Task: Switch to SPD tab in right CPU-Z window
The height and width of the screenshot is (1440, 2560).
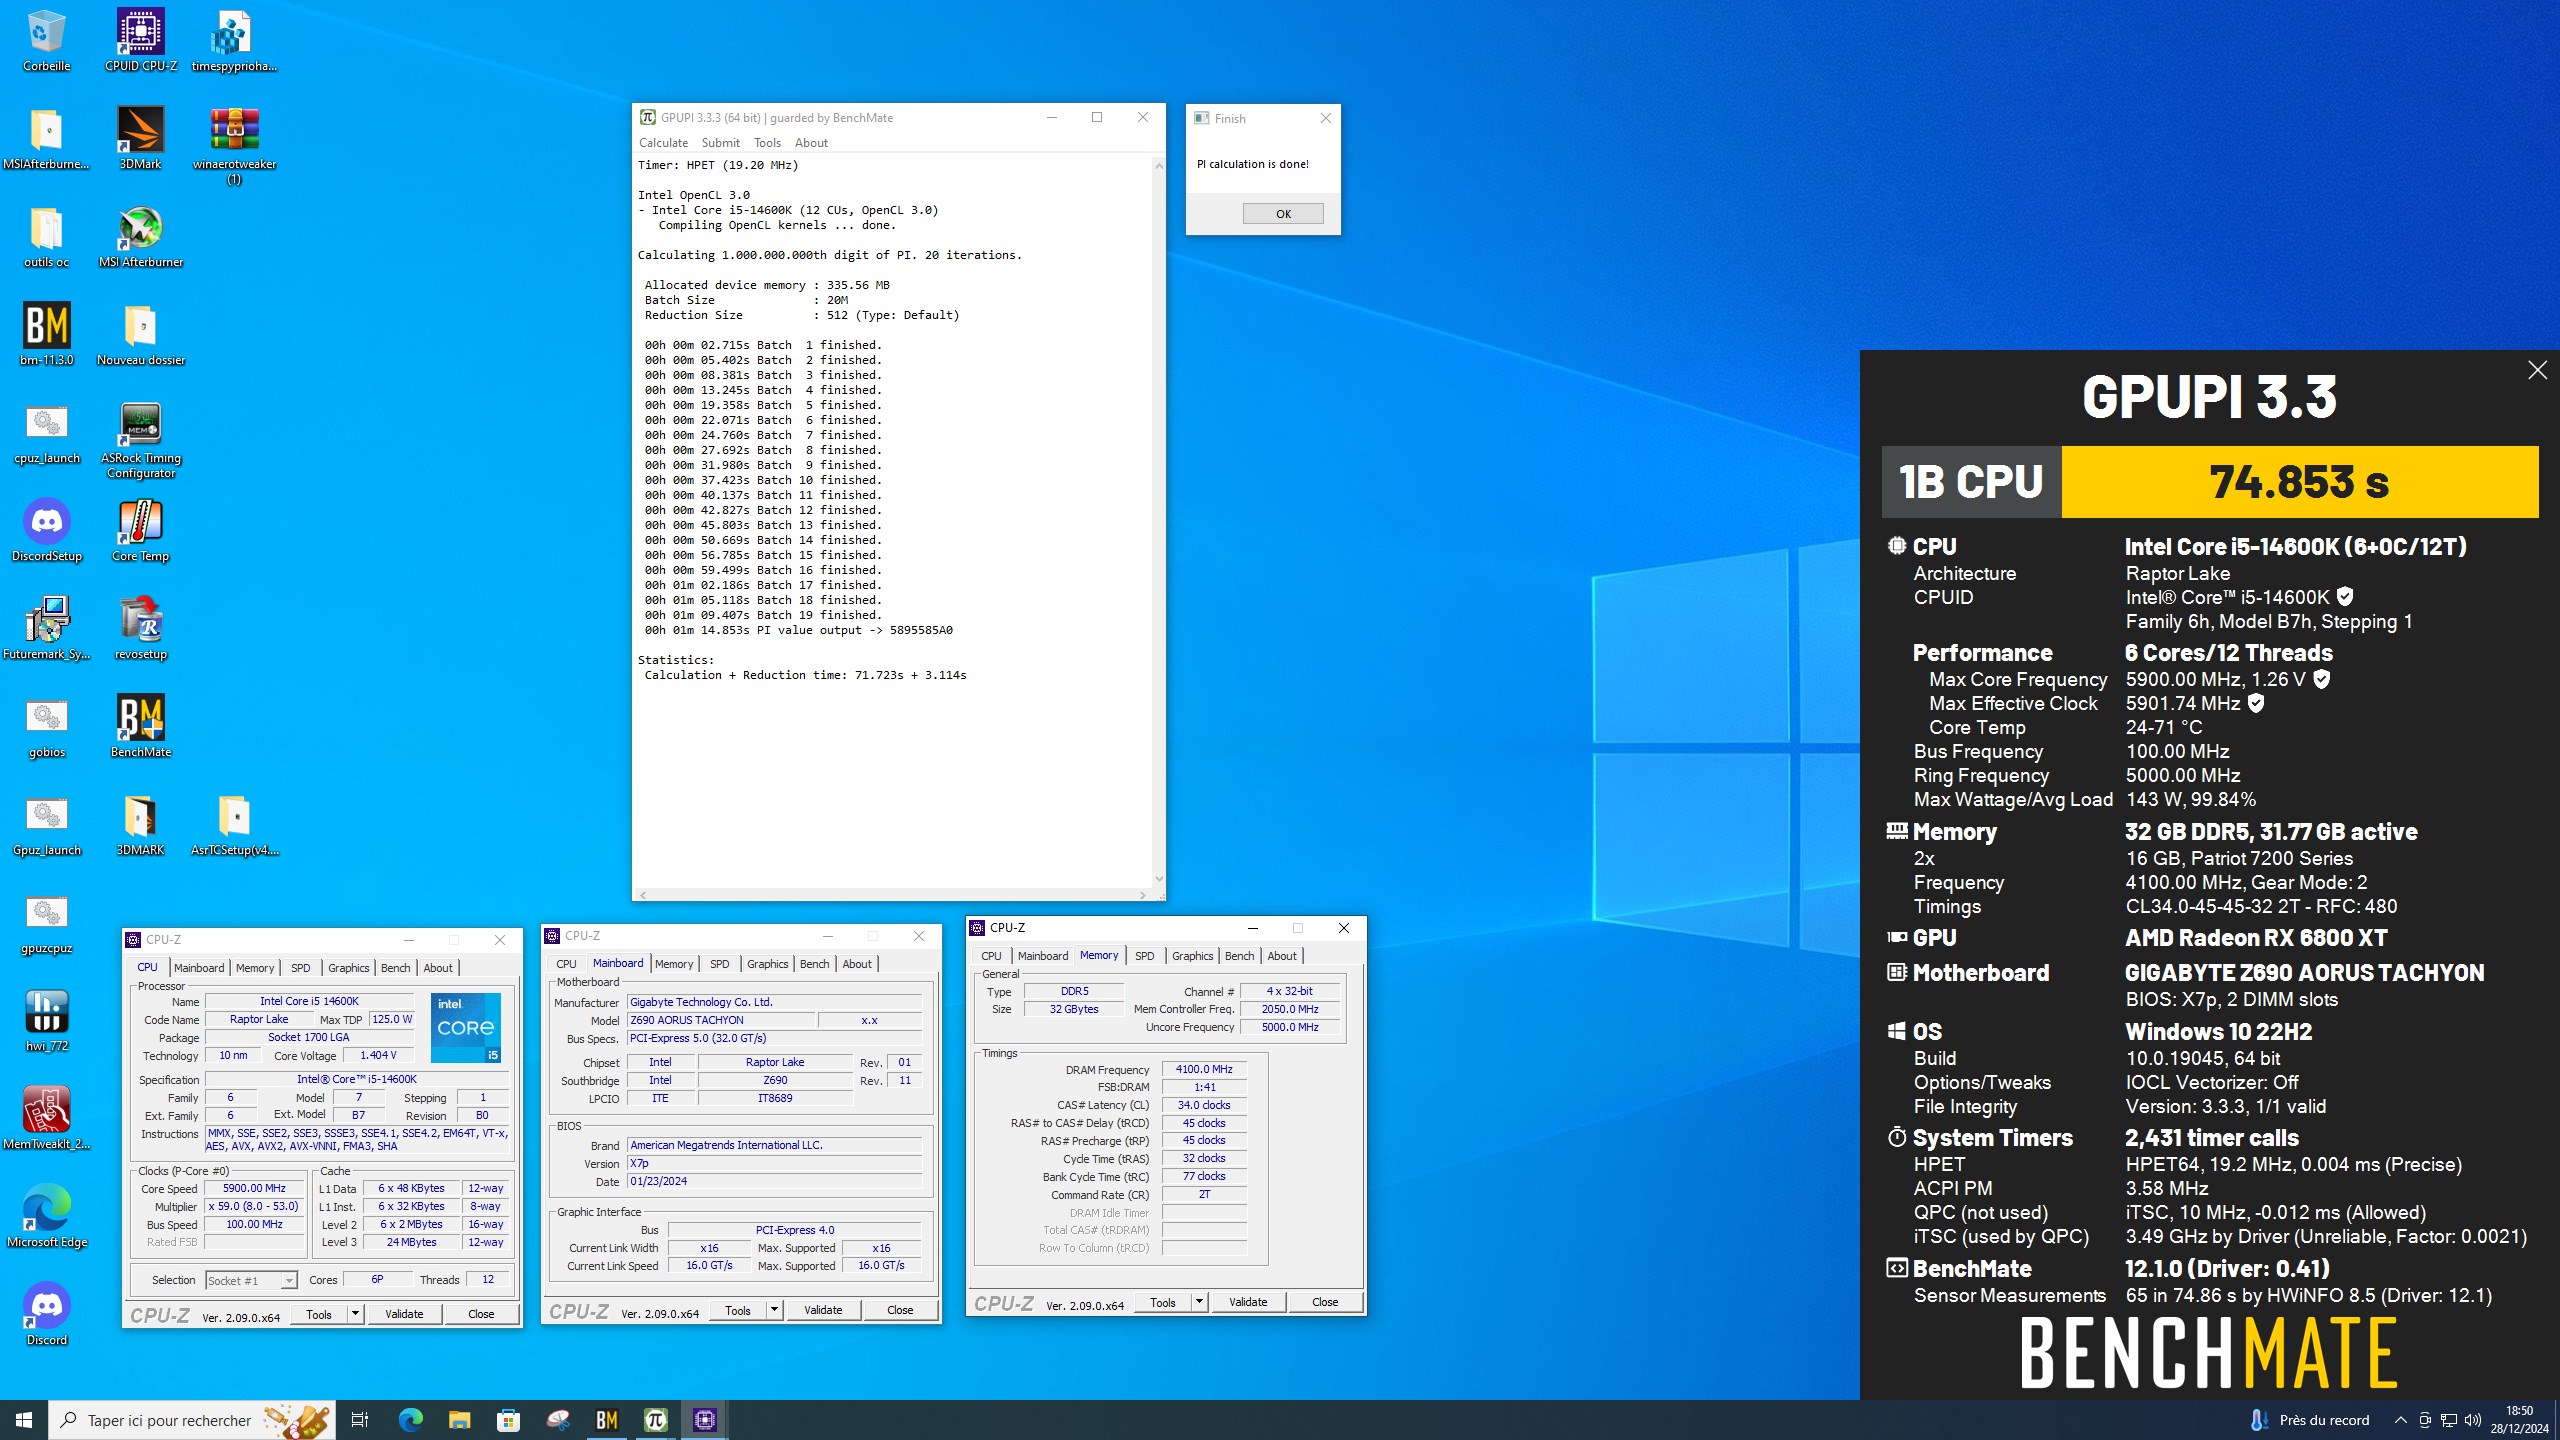Action: (x=1144, y=956)
